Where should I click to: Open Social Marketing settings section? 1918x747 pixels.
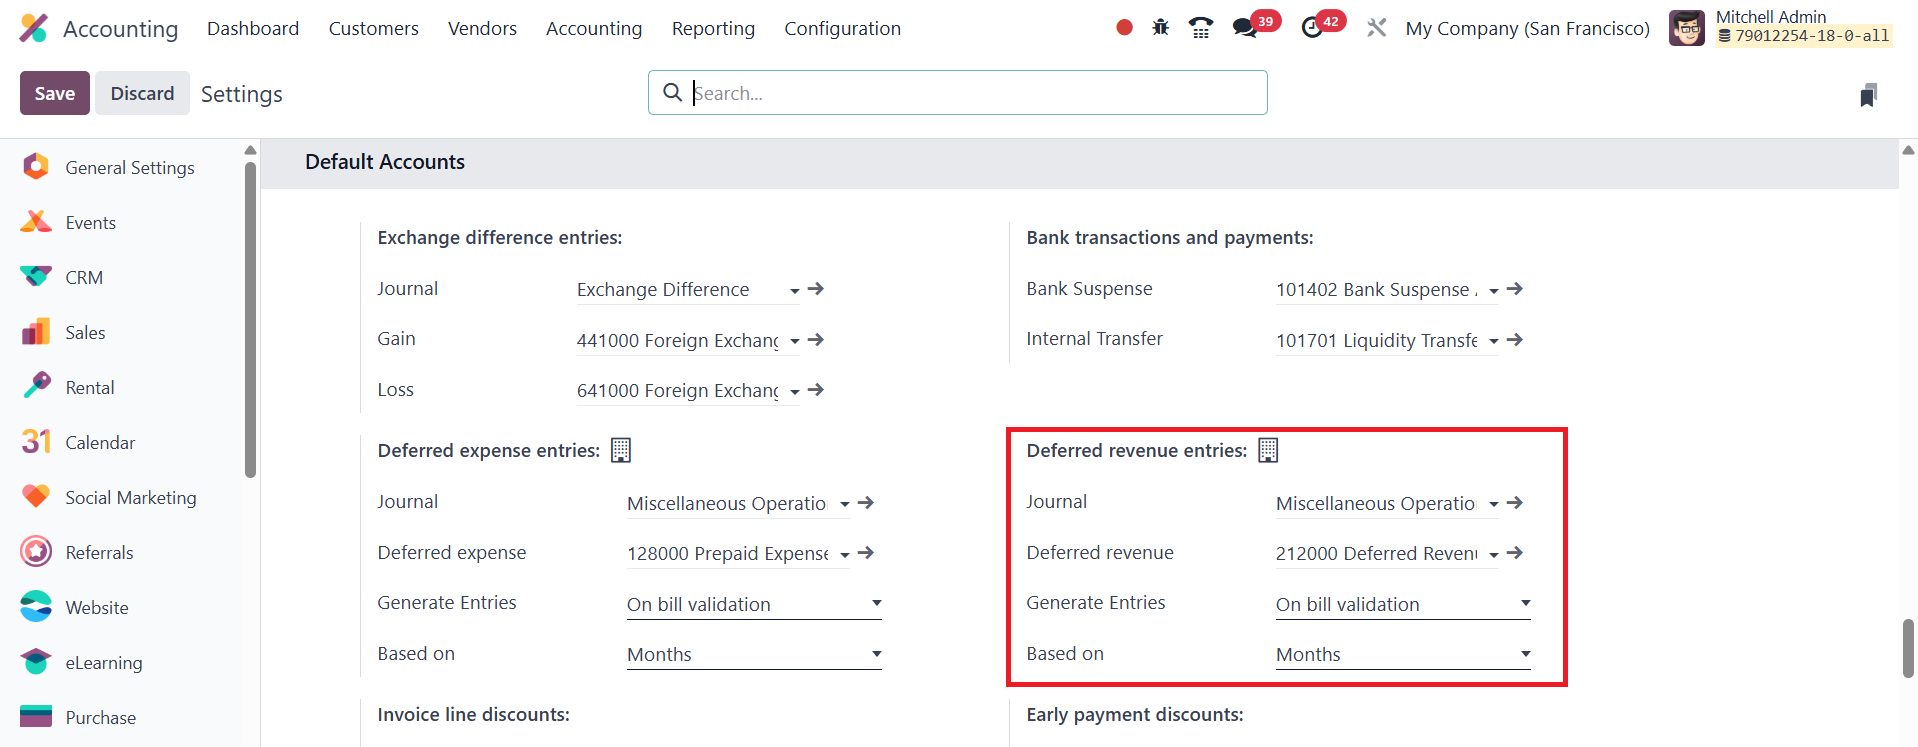[130, 498]
